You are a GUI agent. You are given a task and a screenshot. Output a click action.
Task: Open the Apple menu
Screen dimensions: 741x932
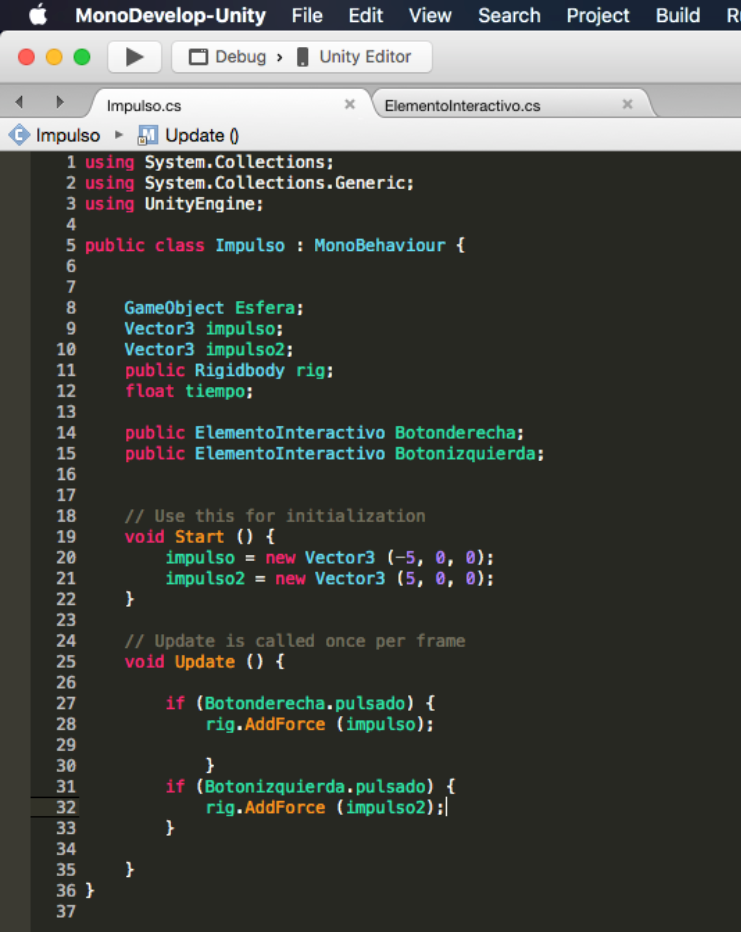(37, 15)
